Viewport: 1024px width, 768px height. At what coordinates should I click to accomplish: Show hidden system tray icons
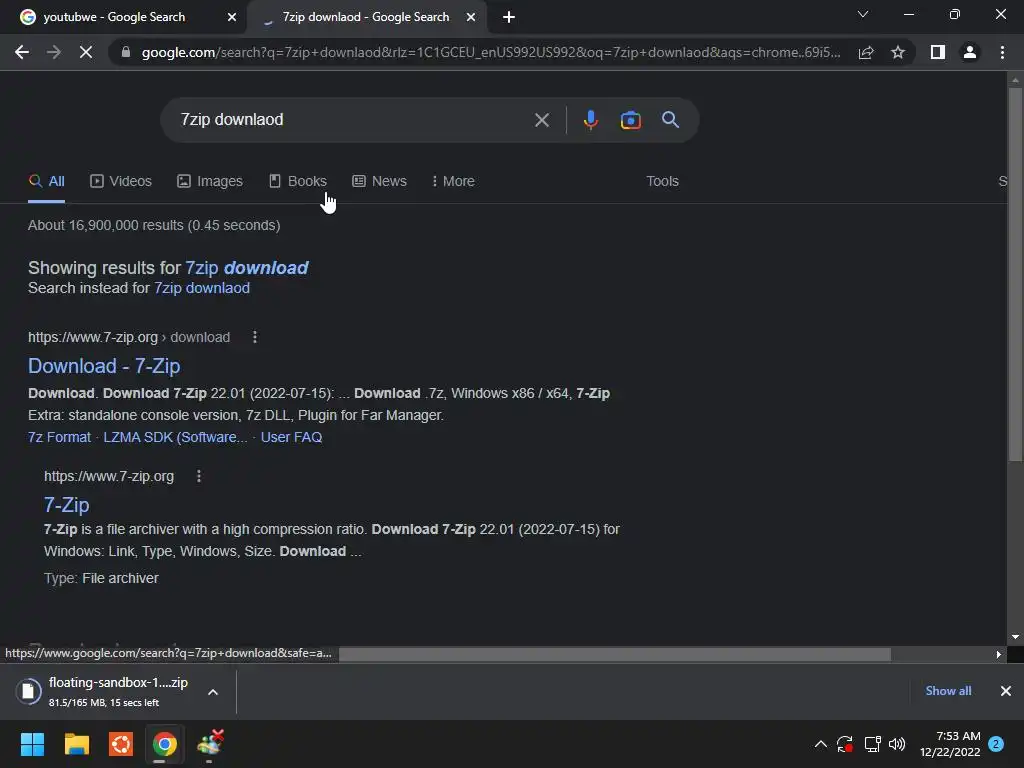pyautogui.click(x=821, y=744)
